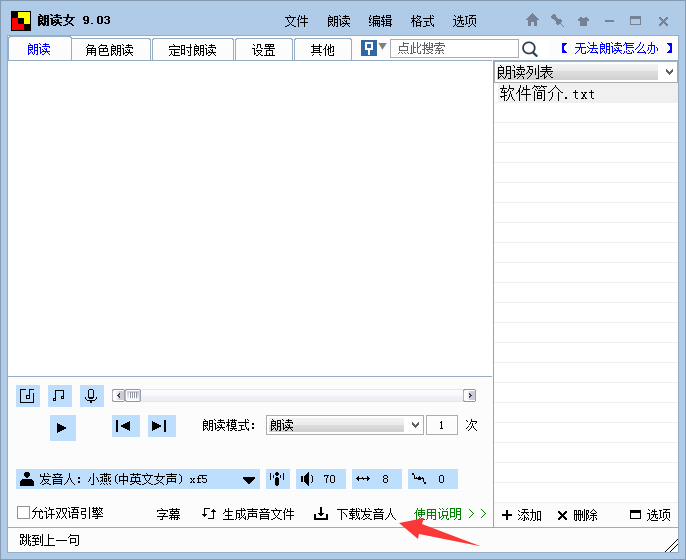Select the 朗读 tab
686x560 pixels.
click(x=39, y=49)
